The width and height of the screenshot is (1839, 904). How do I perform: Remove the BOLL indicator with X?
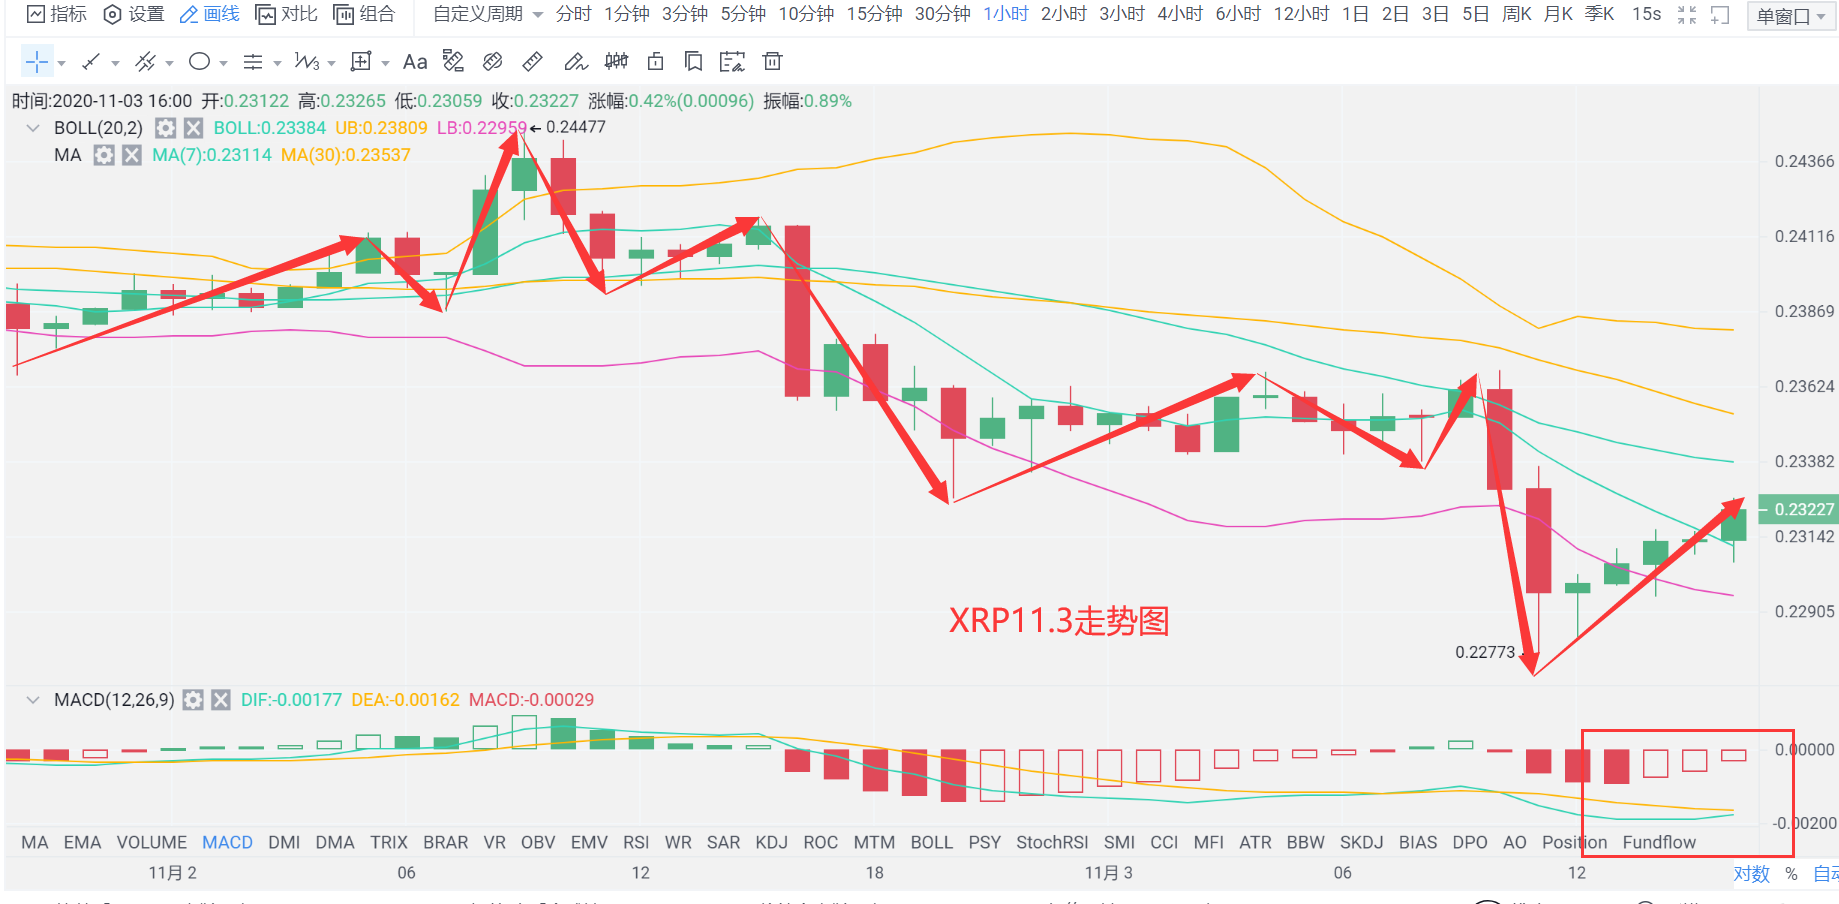(x=193, y=128)
